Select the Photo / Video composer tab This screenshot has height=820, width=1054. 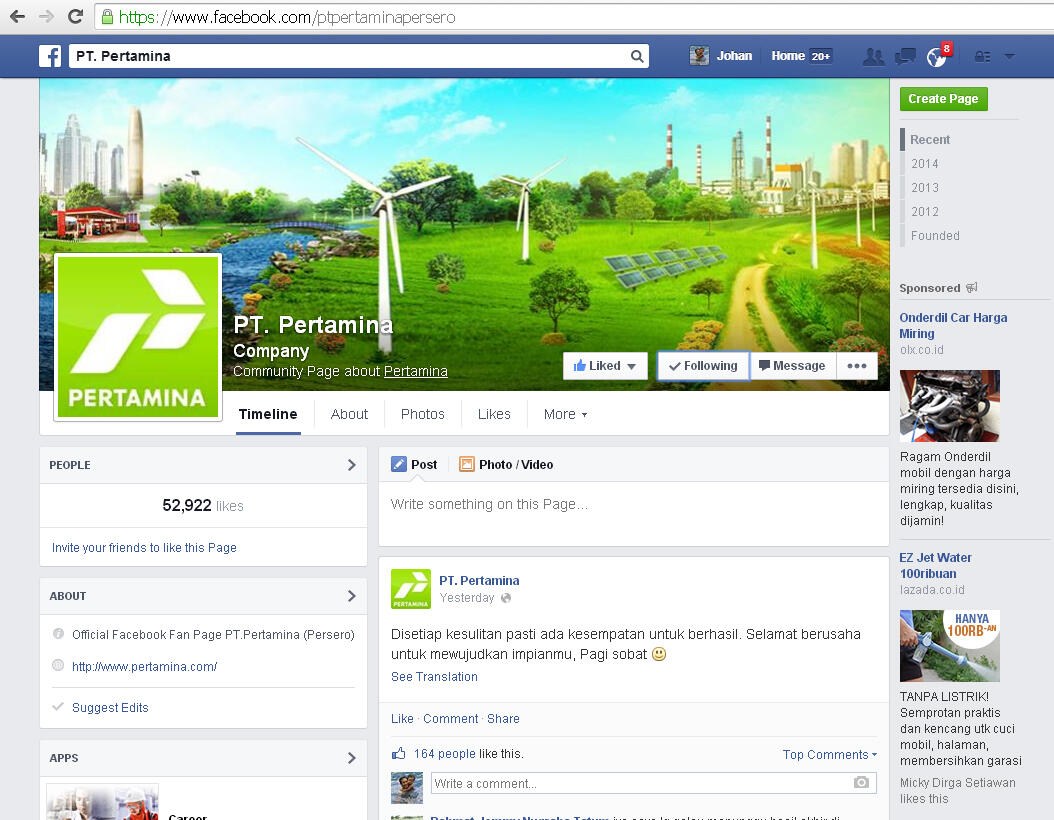pyautogui.click(x=506, y=464)
